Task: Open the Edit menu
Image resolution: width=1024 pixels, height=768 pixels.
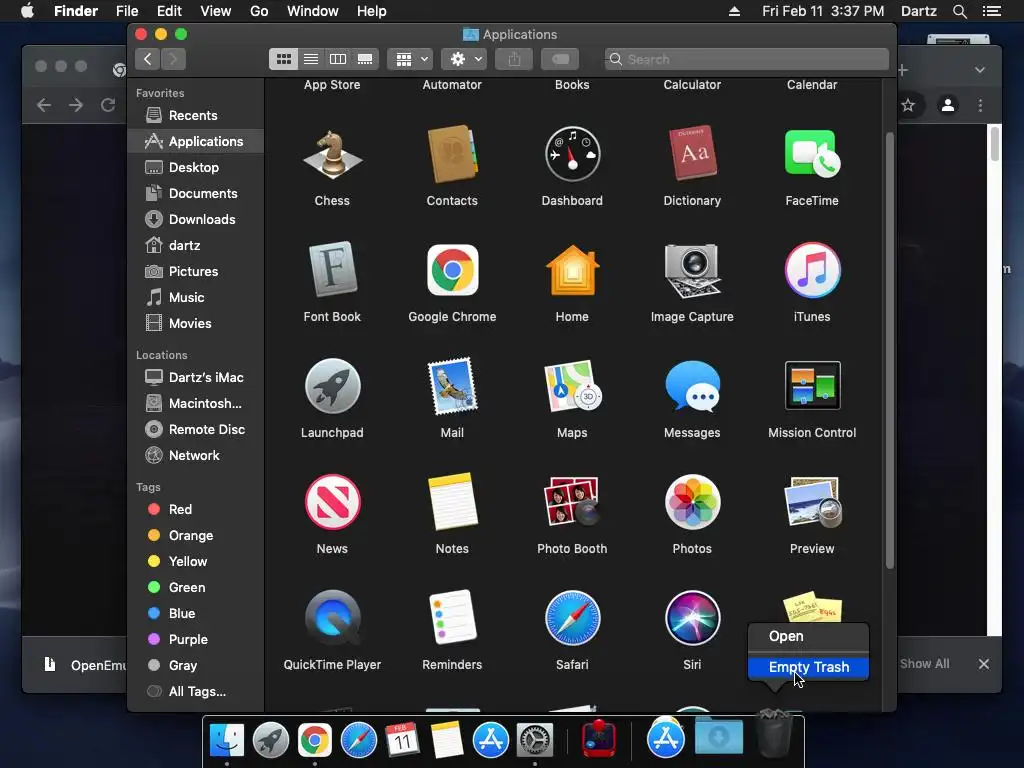Action: tap(169, 11)
